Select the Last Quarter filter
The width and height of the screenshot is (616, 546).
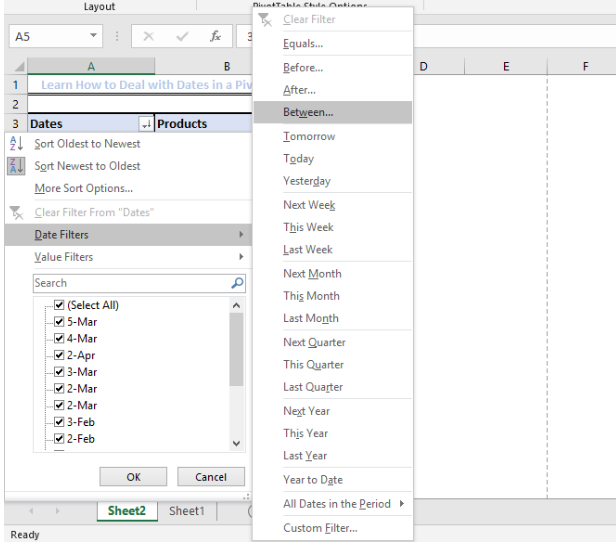333,387
